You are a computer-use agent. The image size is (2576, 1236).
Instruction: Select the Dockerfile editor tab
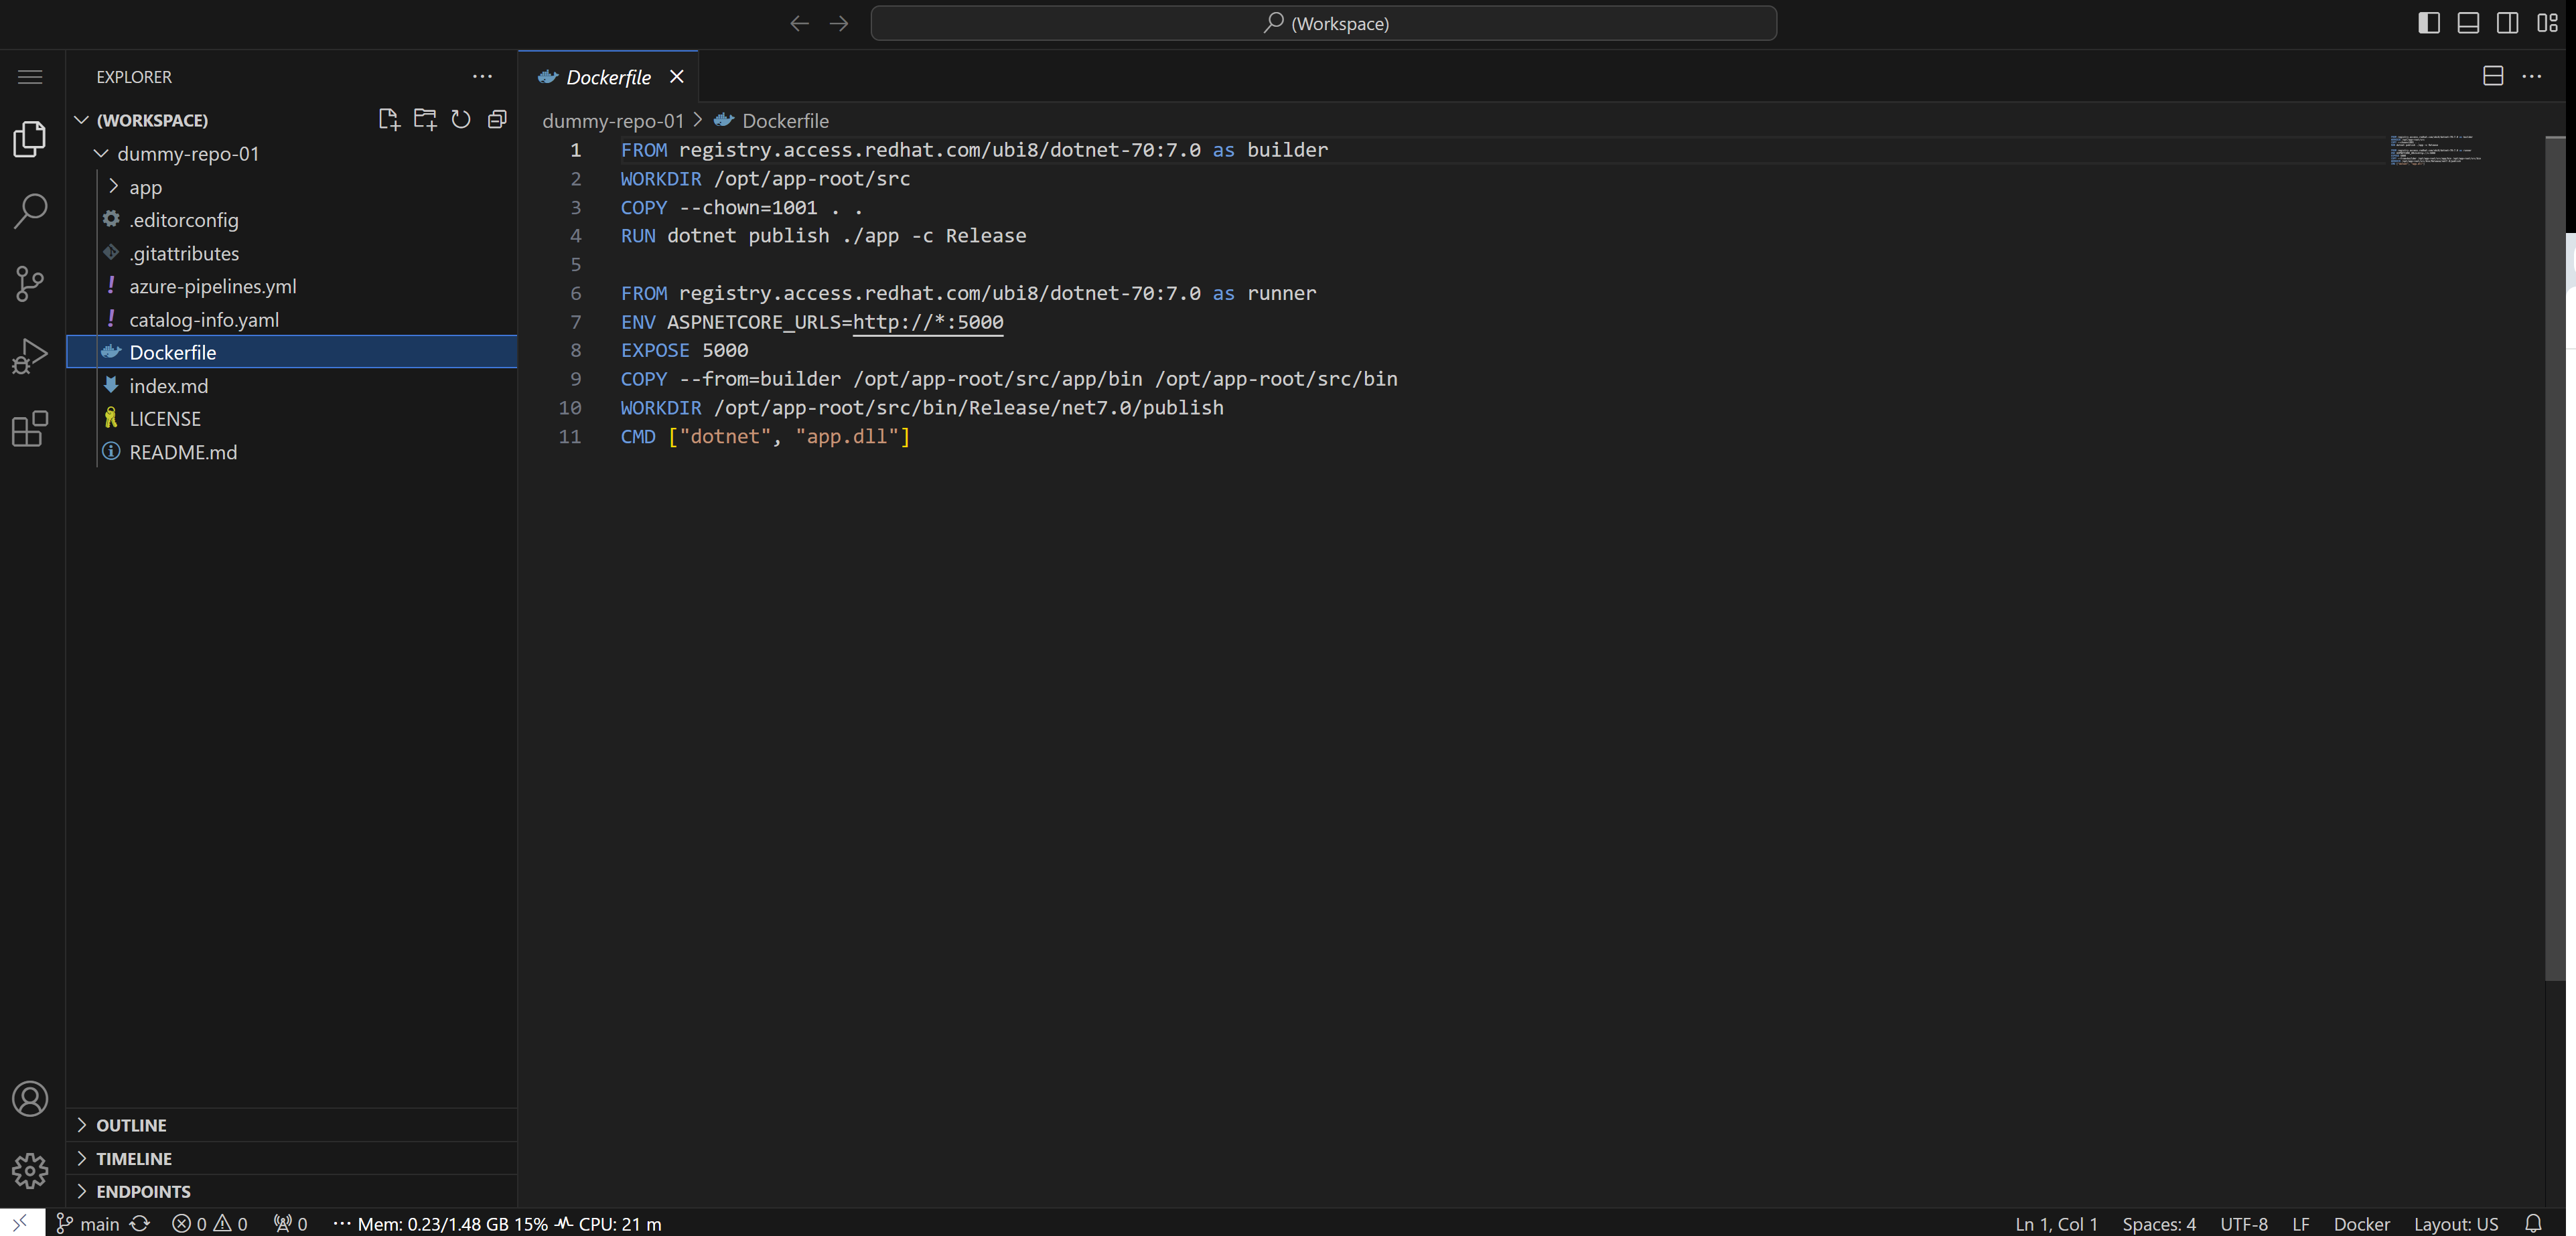pyautogui.click(x=607, y=77)
